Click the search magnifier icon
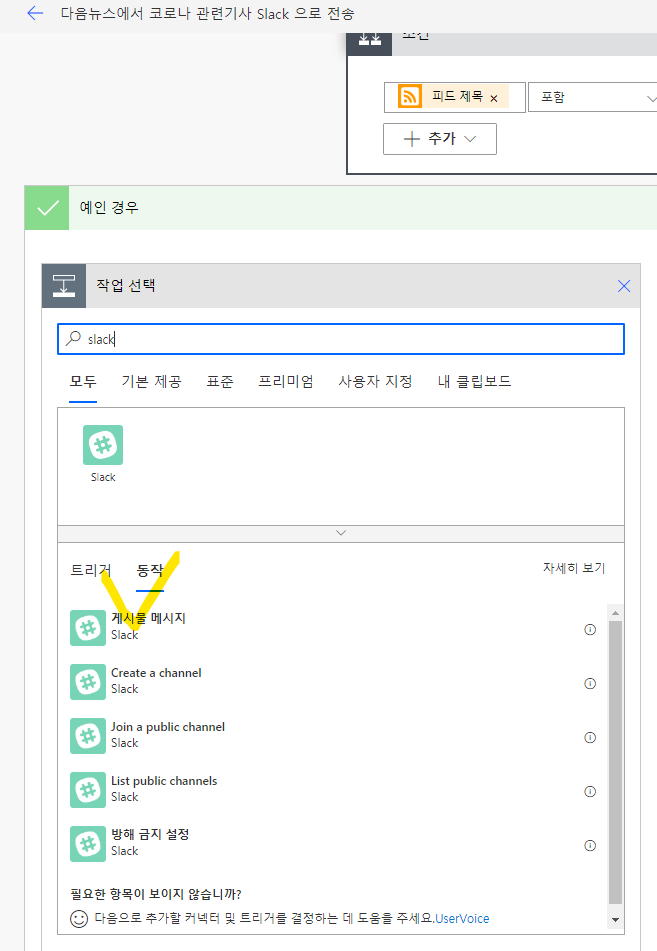Viewport: 657px width, 951px height. click(73, 338)
